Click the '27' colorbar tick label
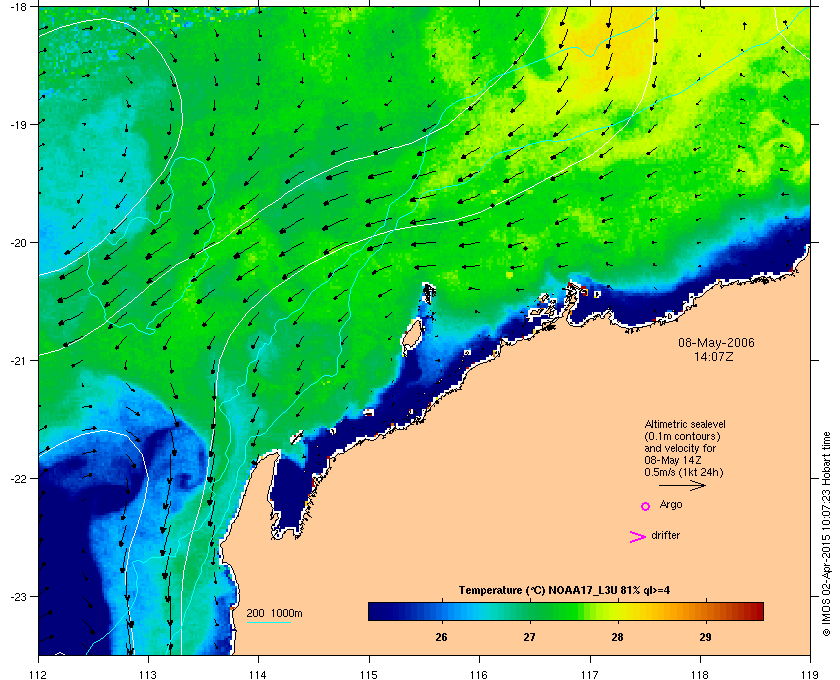840x680 pixels. click(x=529, y=637)
